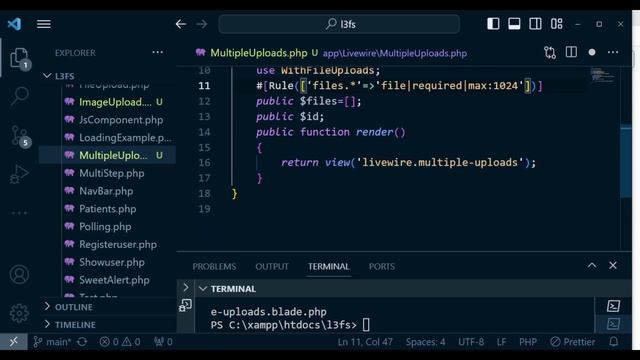Click the terminal prompt input area

tap(366, 325)
